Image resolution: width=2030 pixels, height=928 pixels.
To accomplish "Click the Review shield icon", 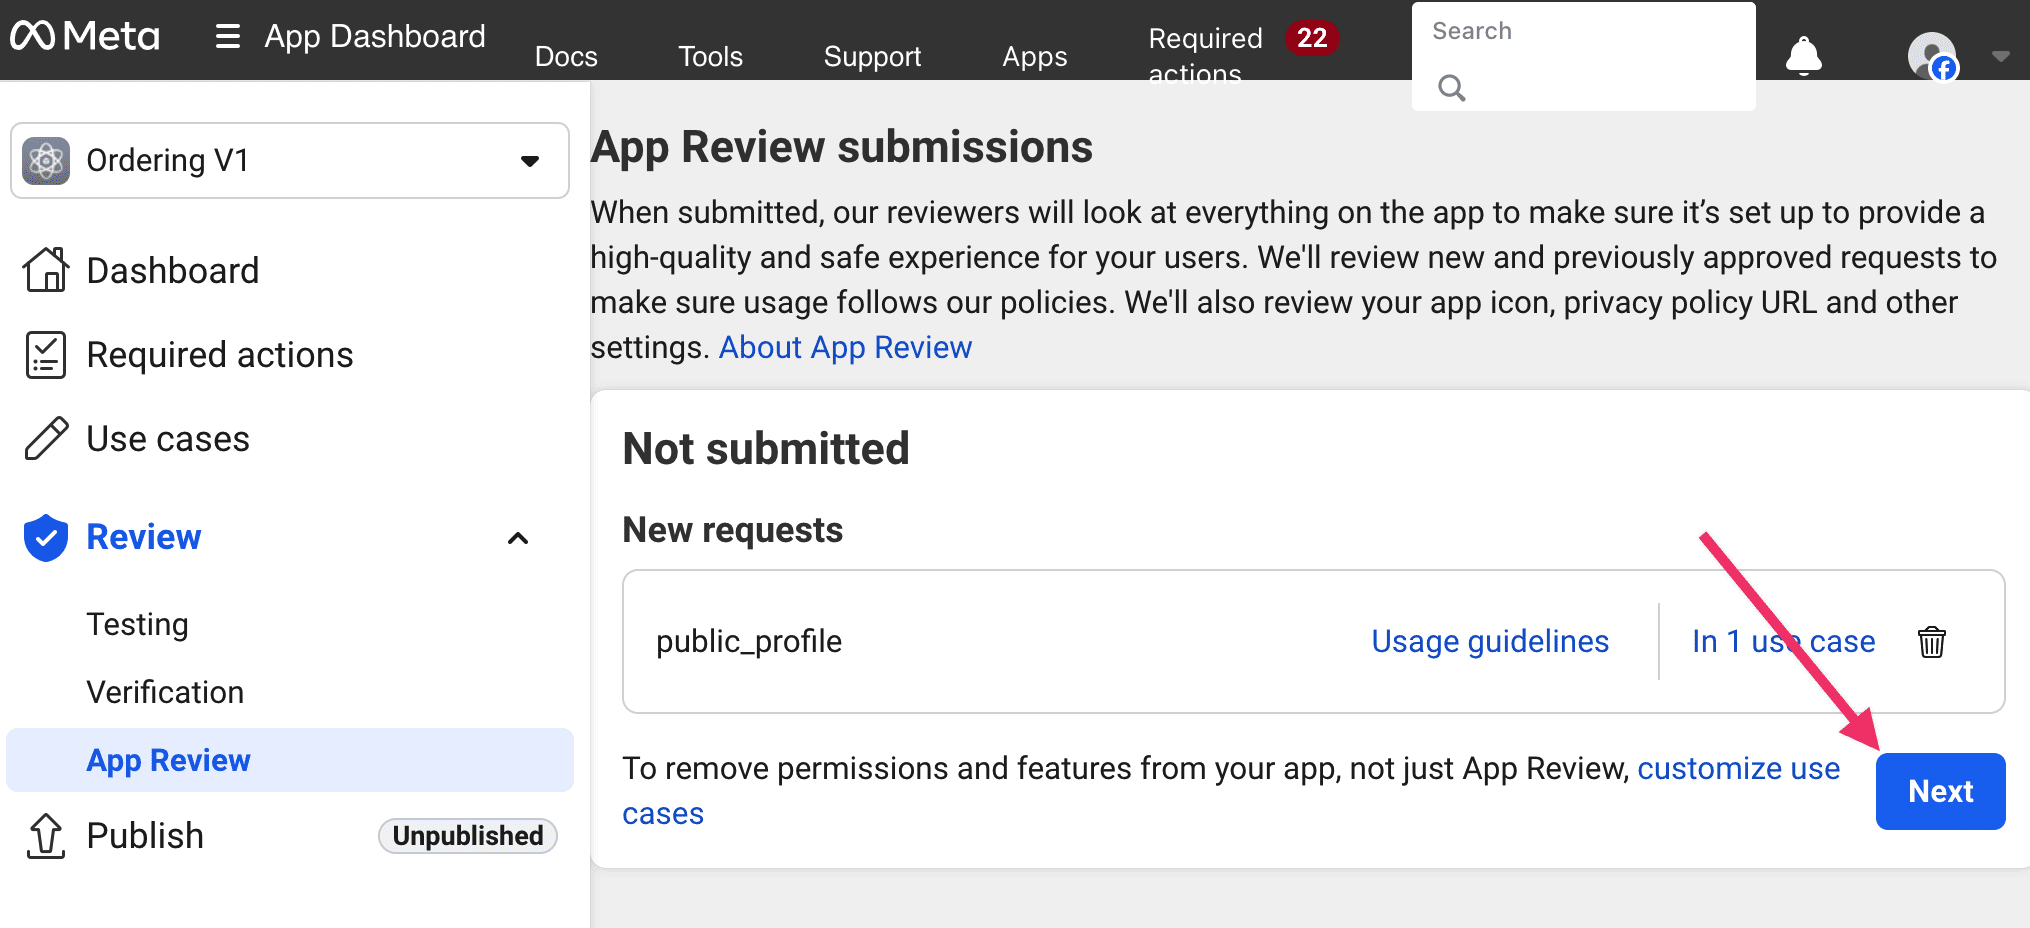I will [46, 538].
